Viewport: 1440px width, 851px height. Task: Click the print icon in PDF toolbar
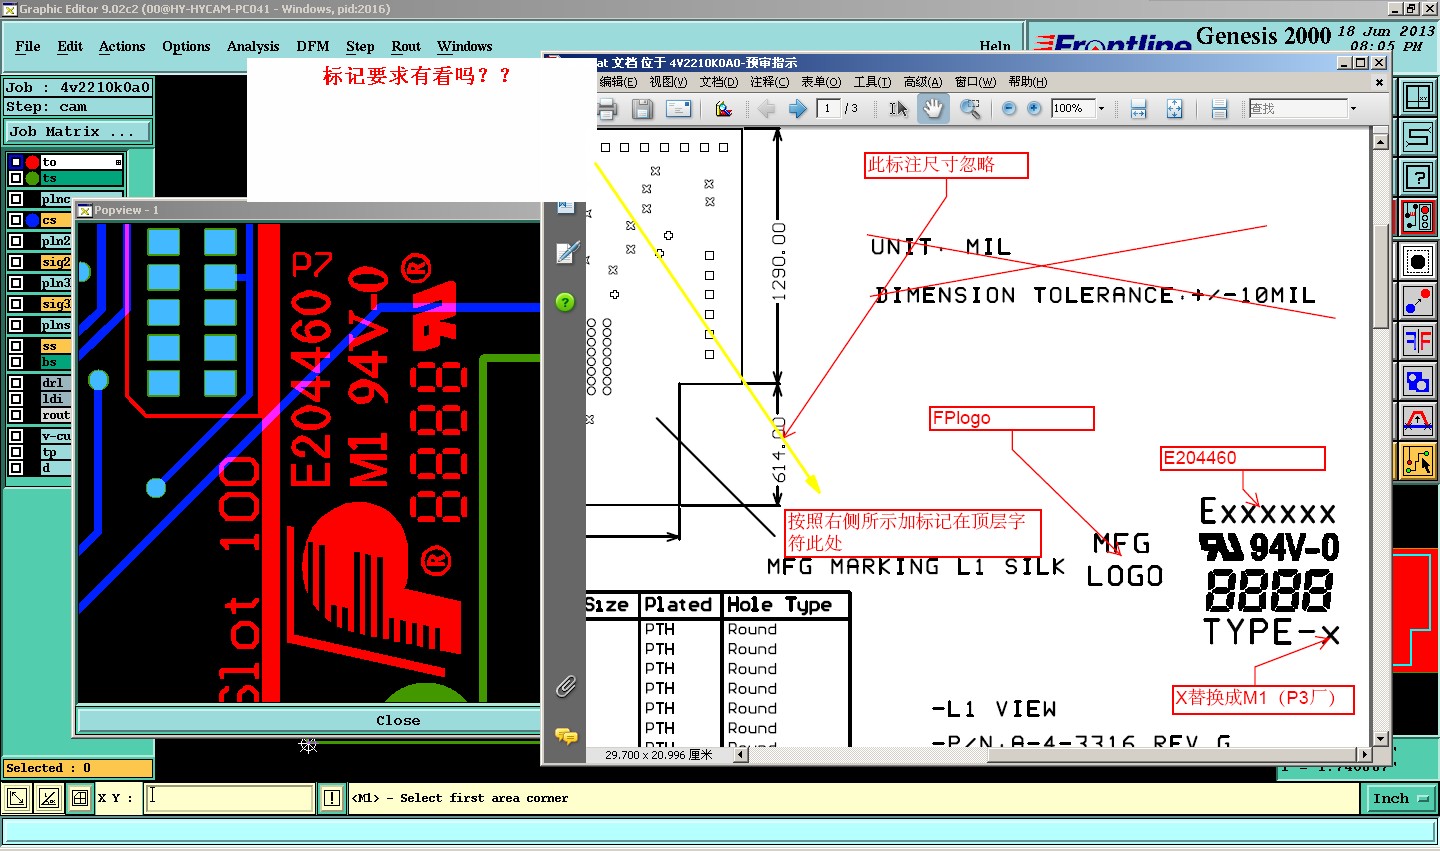pyautogui.click(x=607, y=109)
